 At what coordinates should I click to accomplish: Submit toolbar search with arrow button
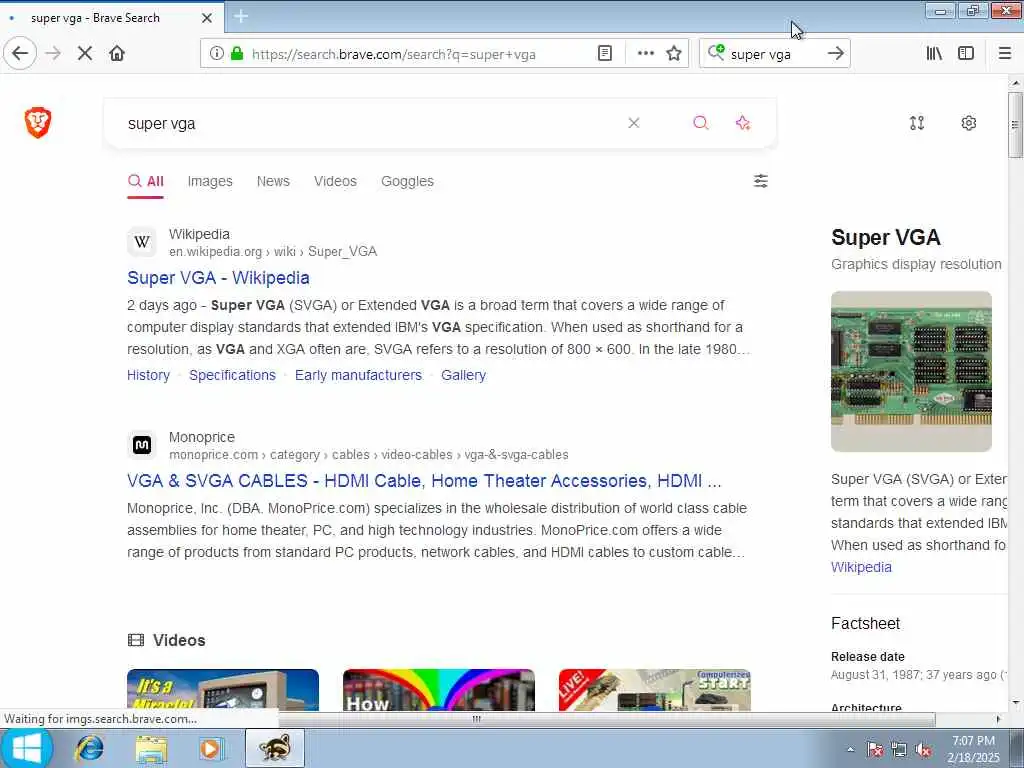click(x=835, y=53)
